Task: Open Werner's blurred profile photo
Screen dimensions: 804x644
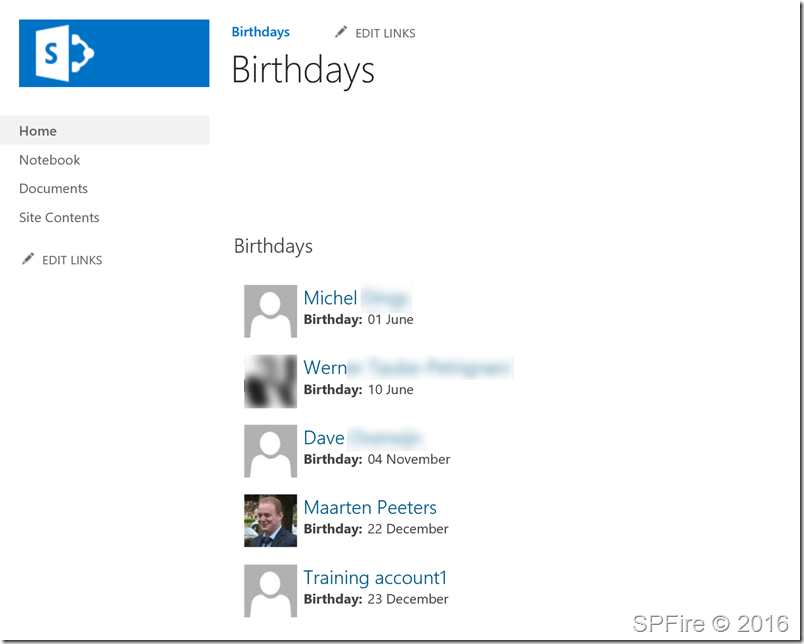Action: point(270,381)
